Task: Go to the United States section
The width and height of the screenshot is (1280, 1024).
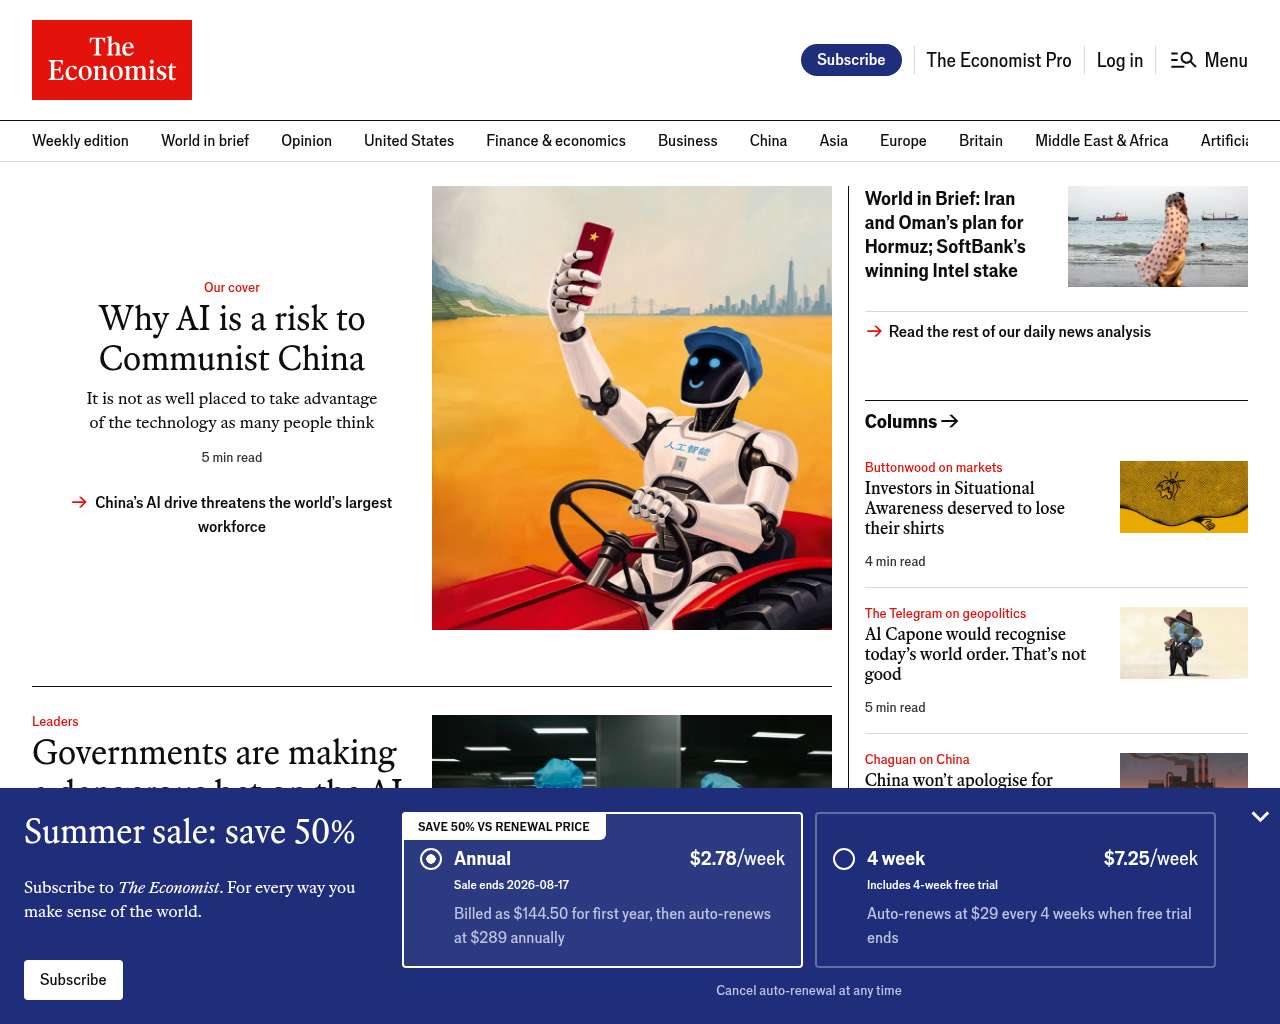Action: [x=409, y=141]
